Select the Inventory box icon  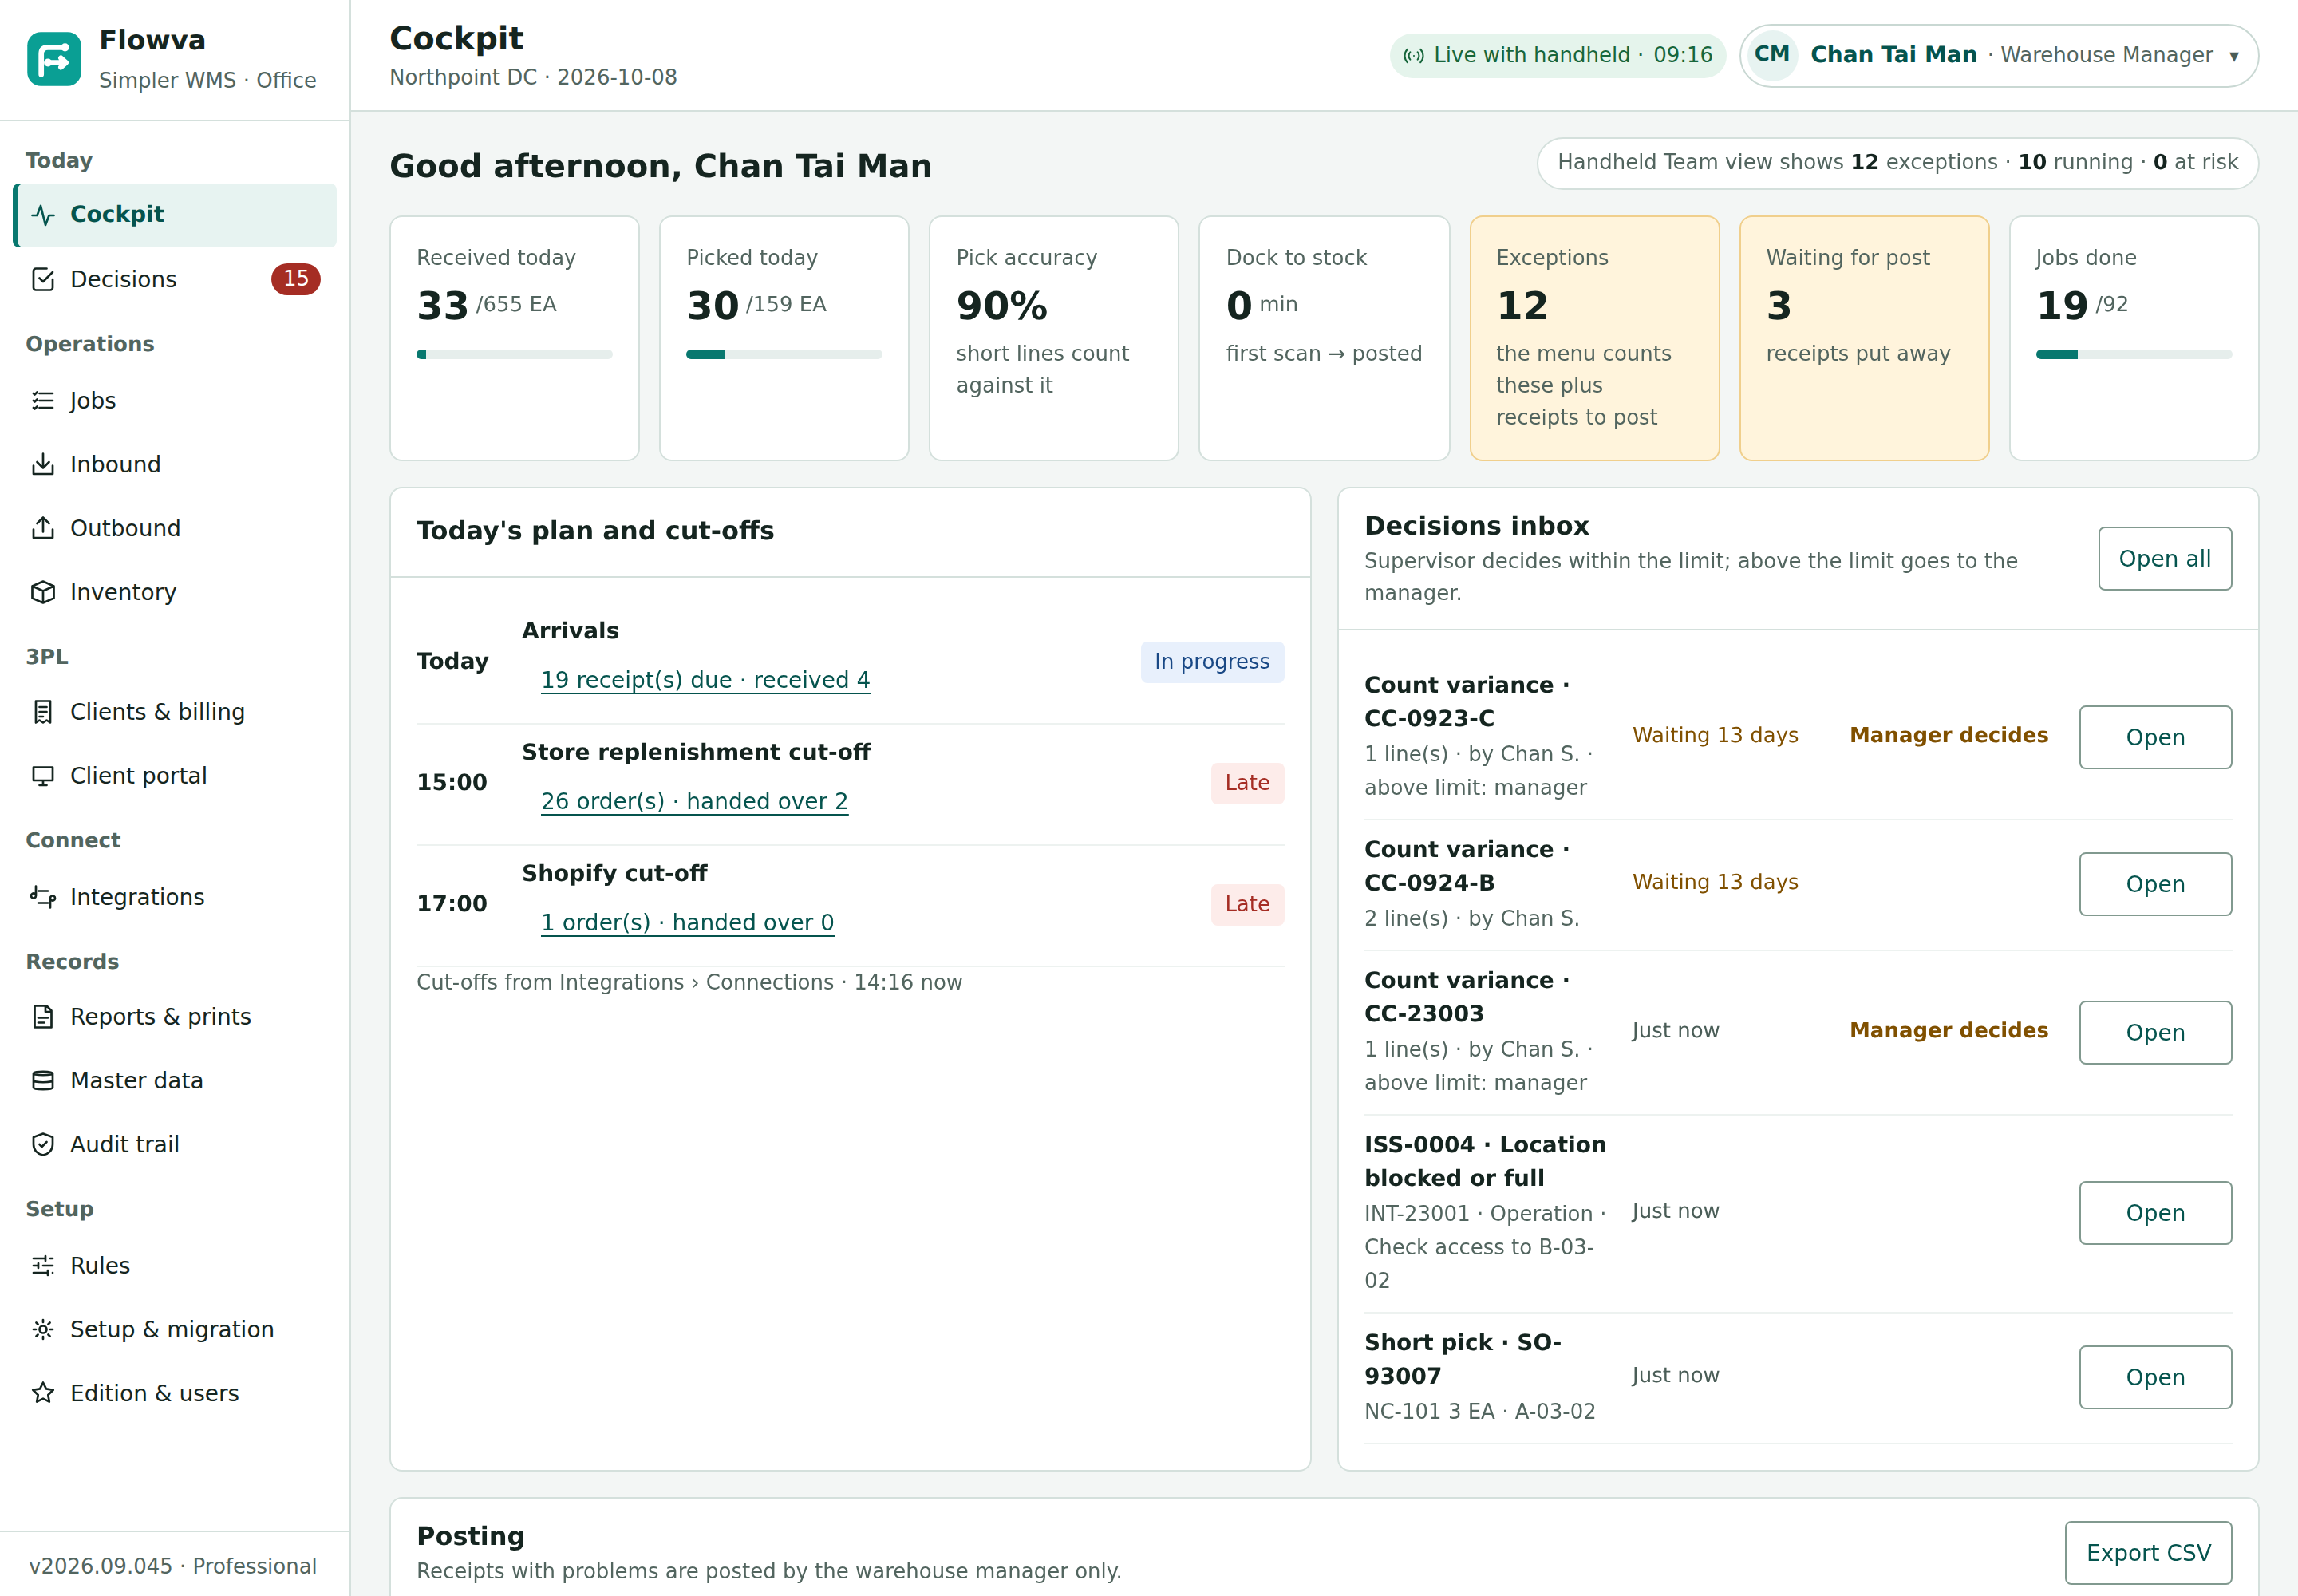43,592
